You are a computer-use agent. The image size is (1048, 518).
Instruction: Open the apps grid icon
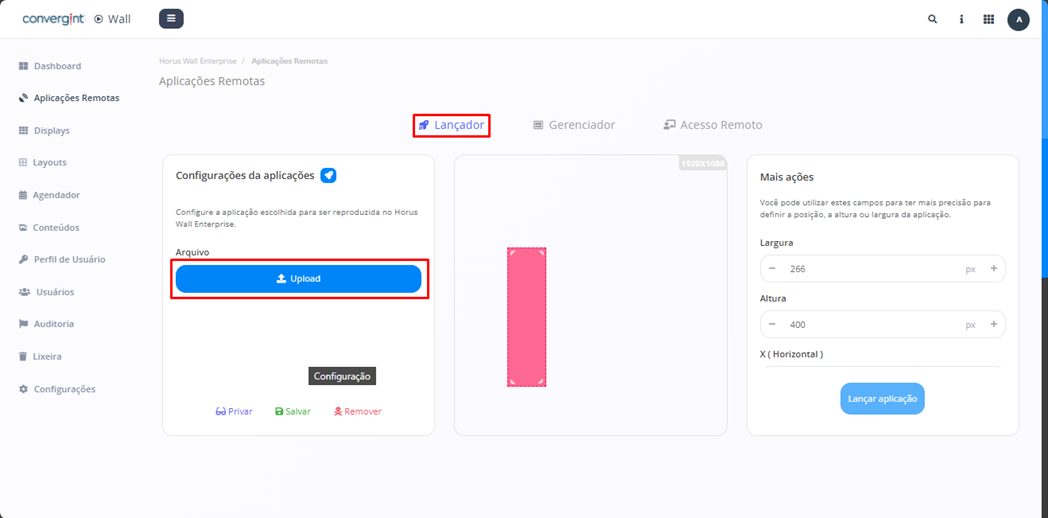point(988,19)
